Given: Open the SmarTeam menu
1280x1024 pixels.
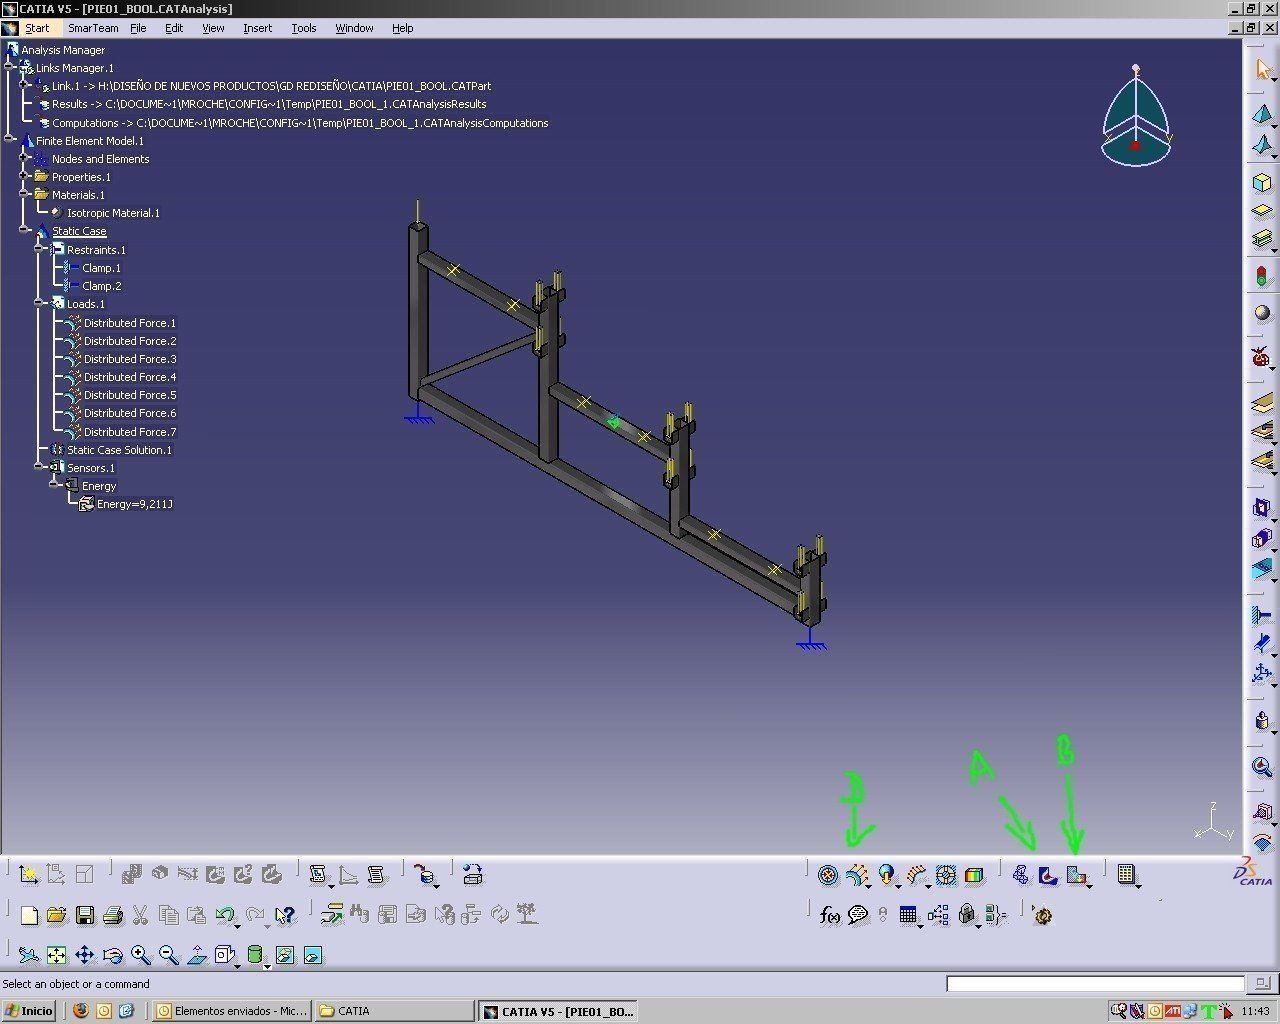Looking at the screenshot, I should (93, 28).
